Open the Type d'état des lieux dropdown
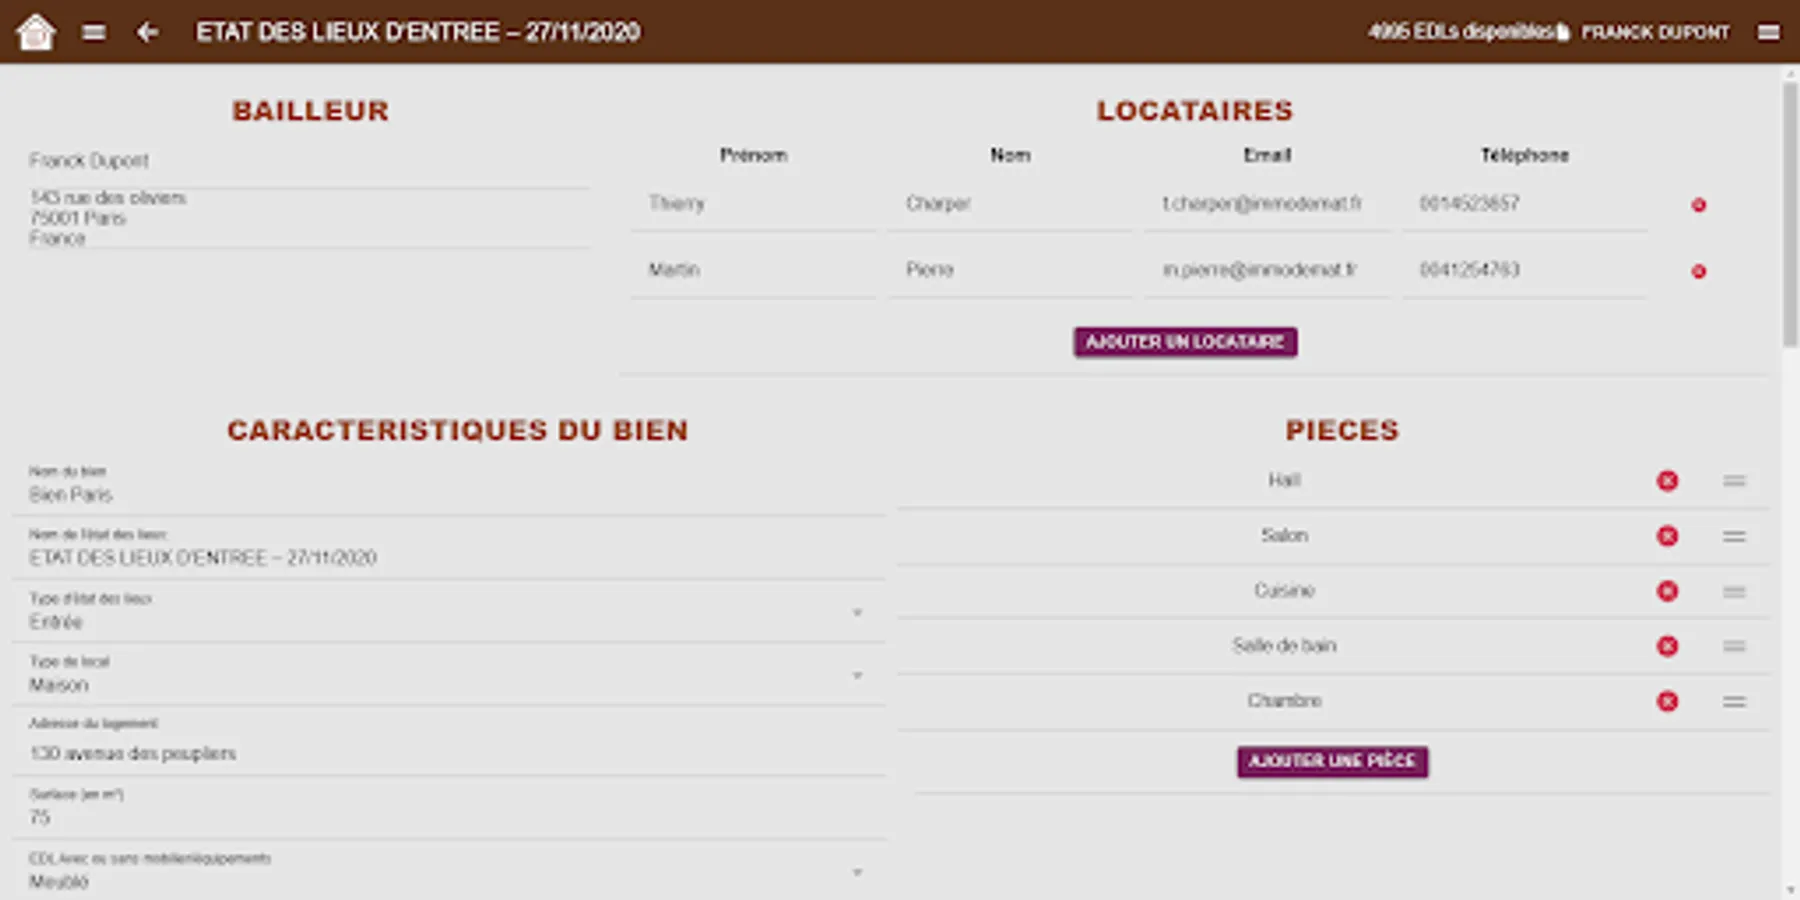 coord(856,611)
